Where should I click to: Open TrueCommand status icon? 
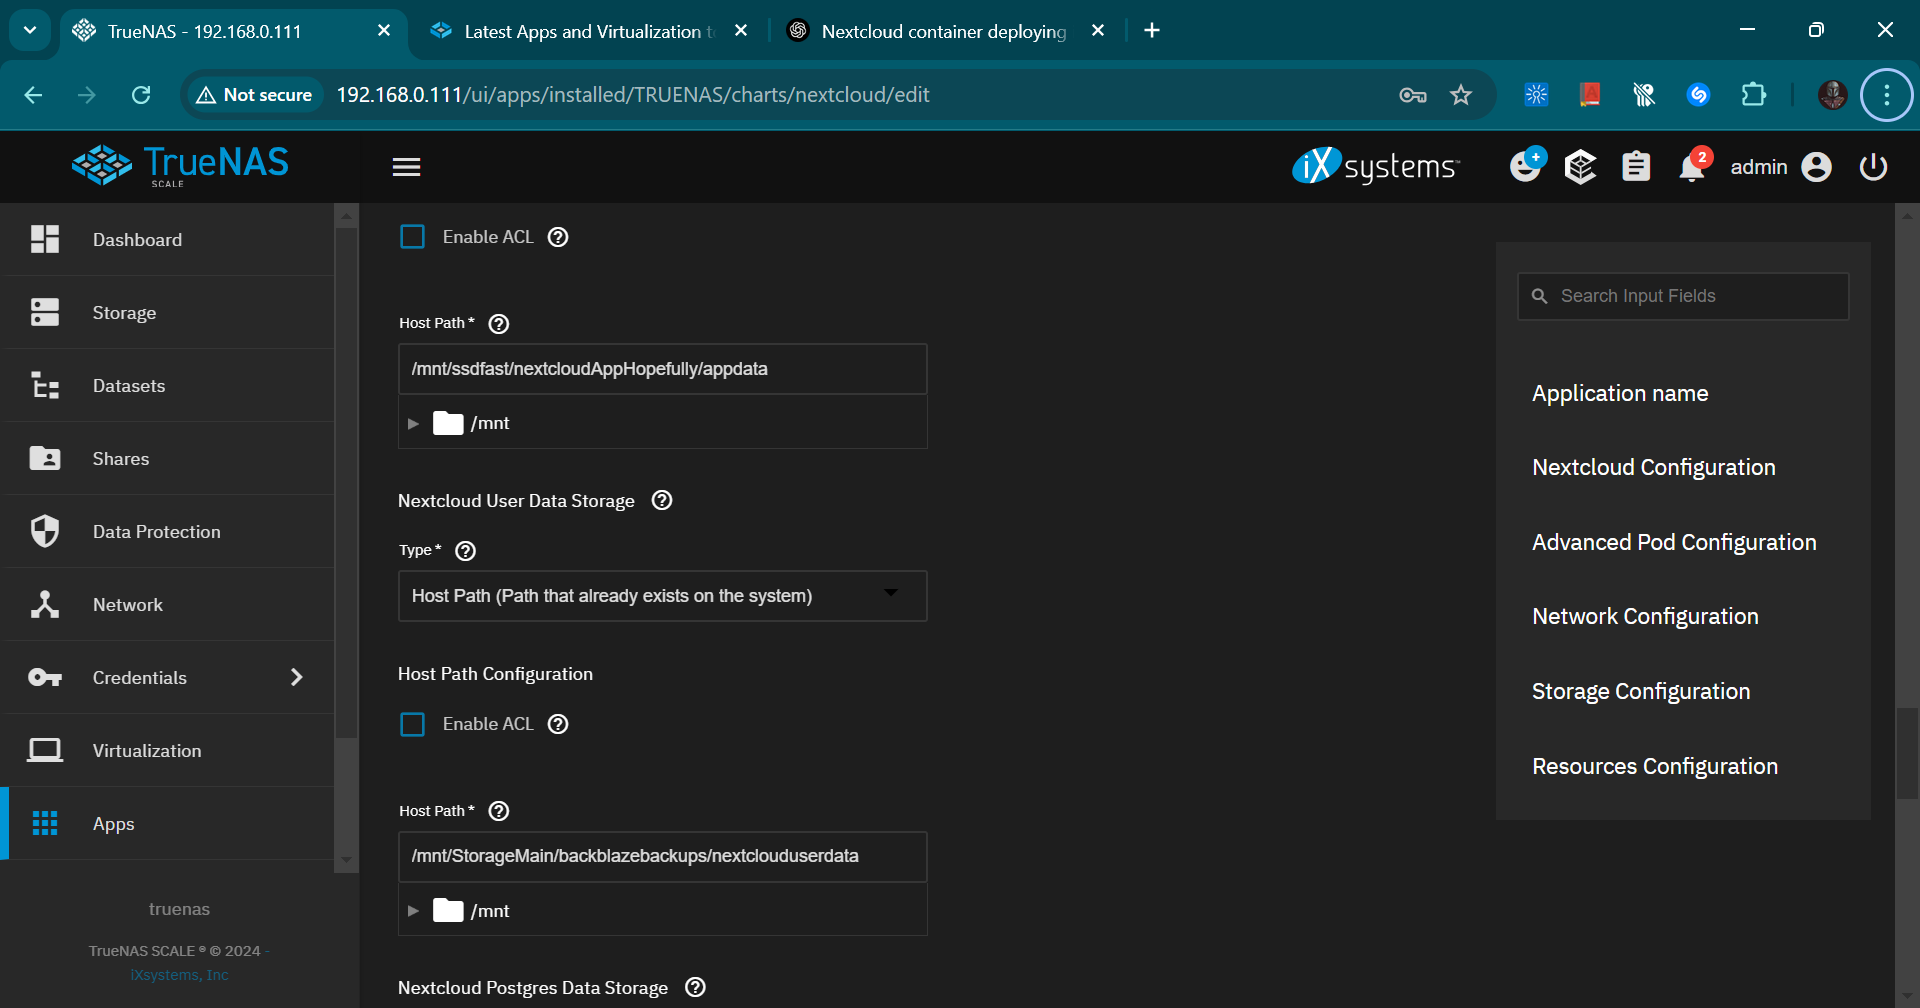[x=1580, y=167]
